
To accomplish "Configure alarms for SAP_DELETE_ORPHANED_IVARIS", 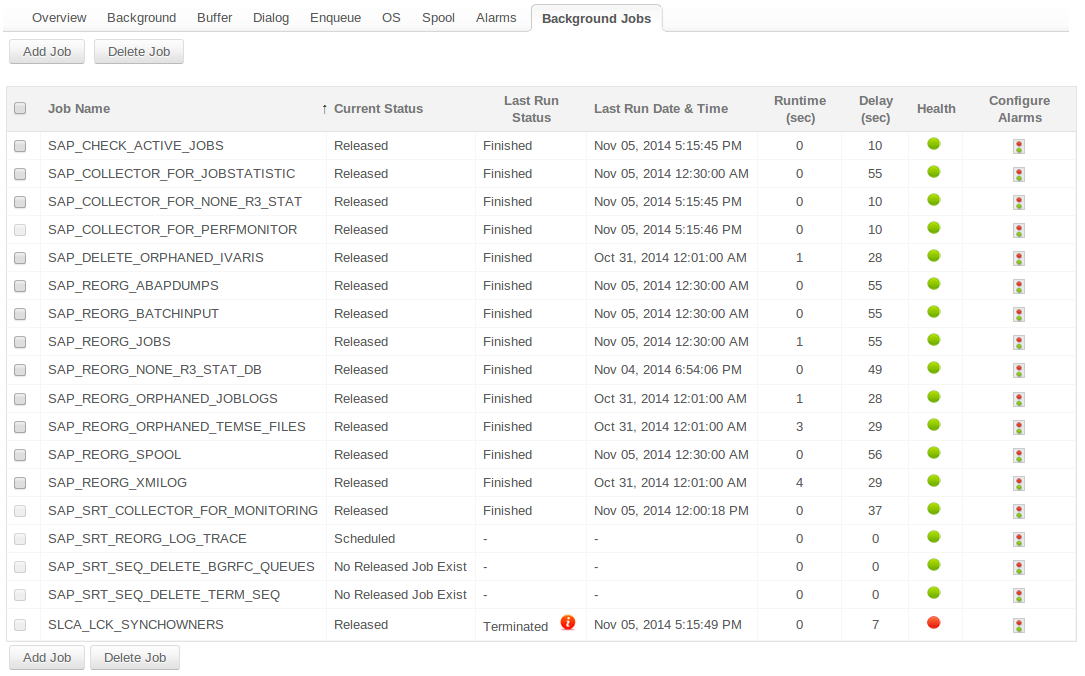I will [x=1019, y=258].
